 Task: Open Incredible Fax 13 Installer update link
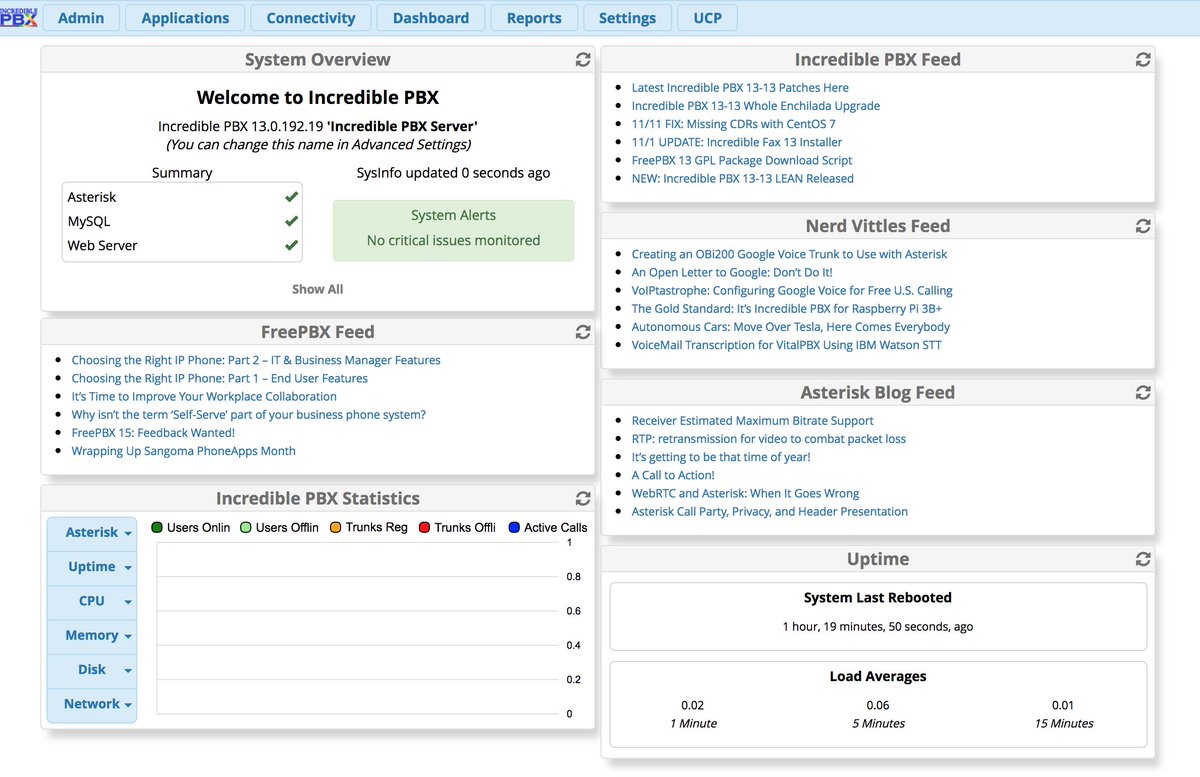737,142
